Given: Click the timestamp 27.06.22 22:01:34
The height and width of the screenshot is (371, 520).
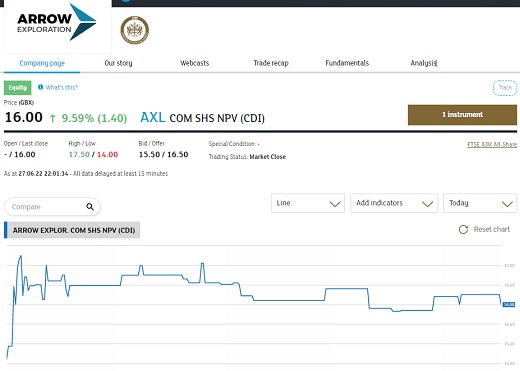Looking at the screenshot, I should pyautogui.click(x=43, y=174).
